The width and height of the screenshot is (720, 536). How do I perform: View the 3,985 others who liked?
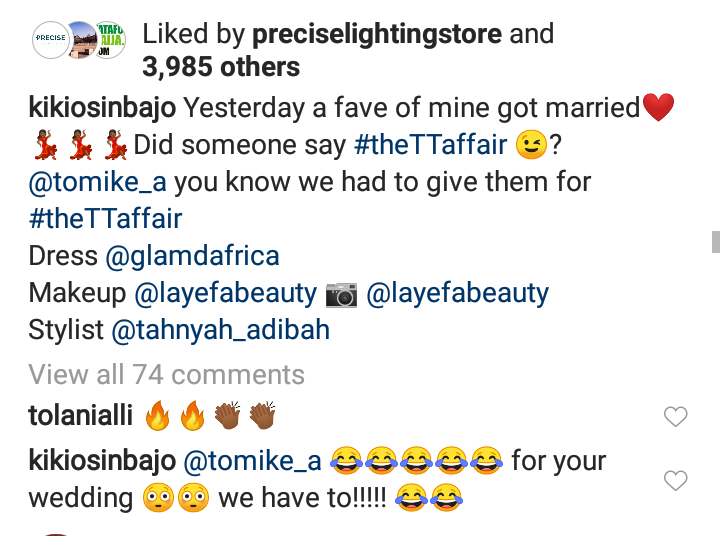(221, 67)
